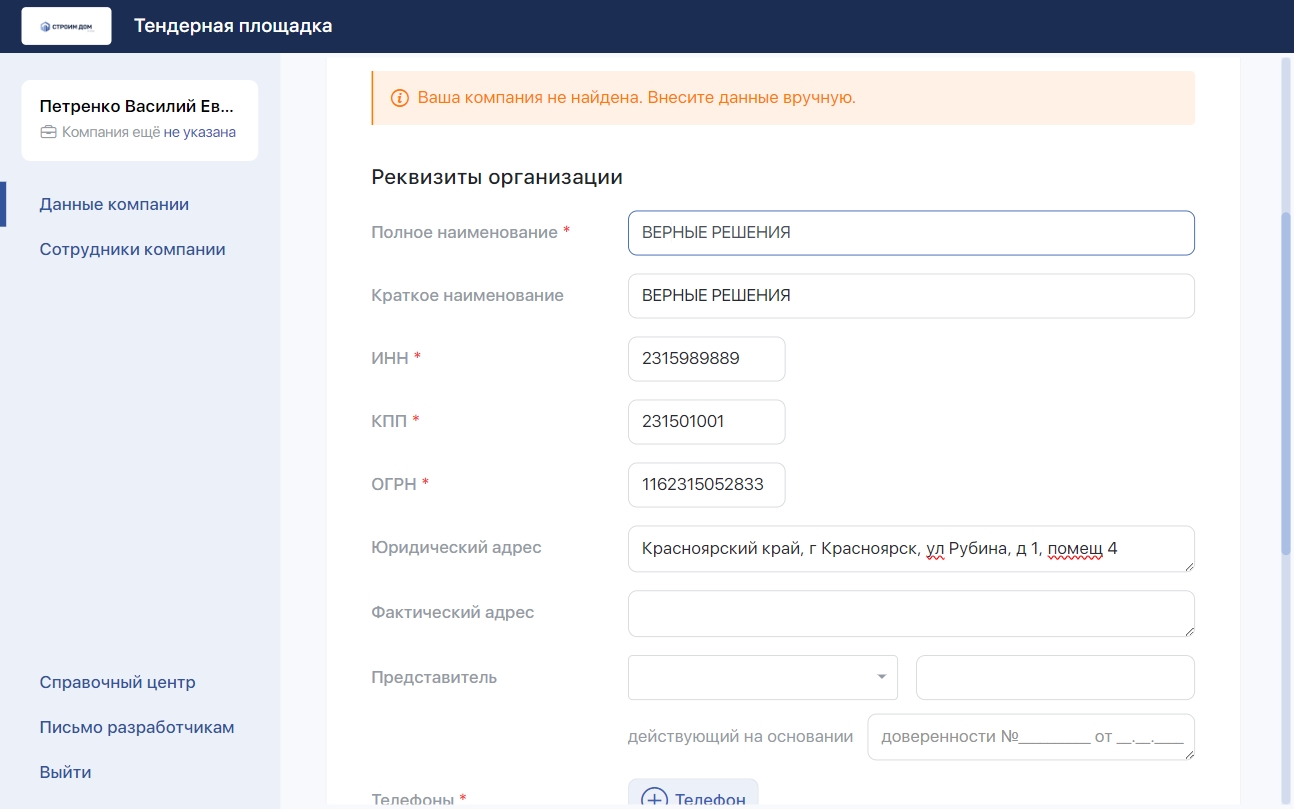Viewport: 1294px width, 810px height.
Task: Click the Краткое наименование text field
Action: point(910,296)
